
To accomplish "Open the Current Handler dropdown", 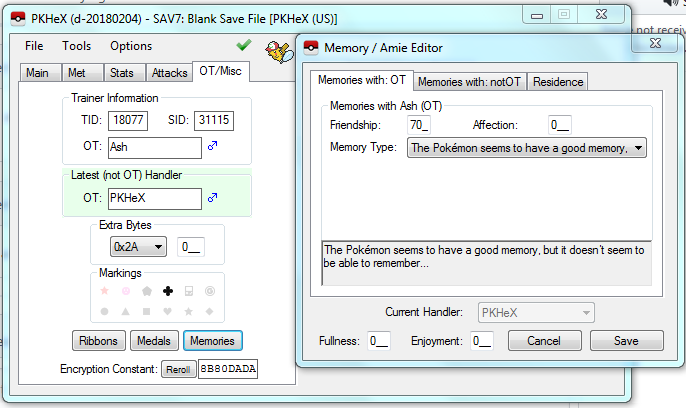I will [536, 313].
